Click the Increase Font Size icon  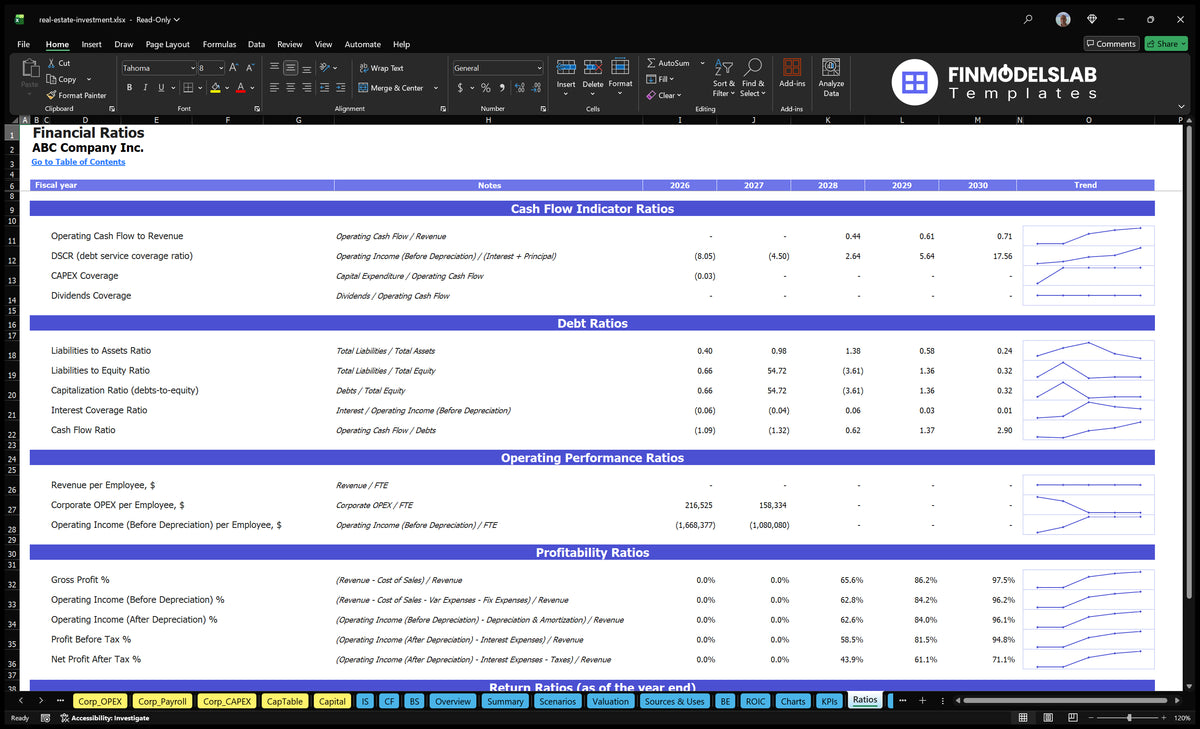click(x=234, y=68)
